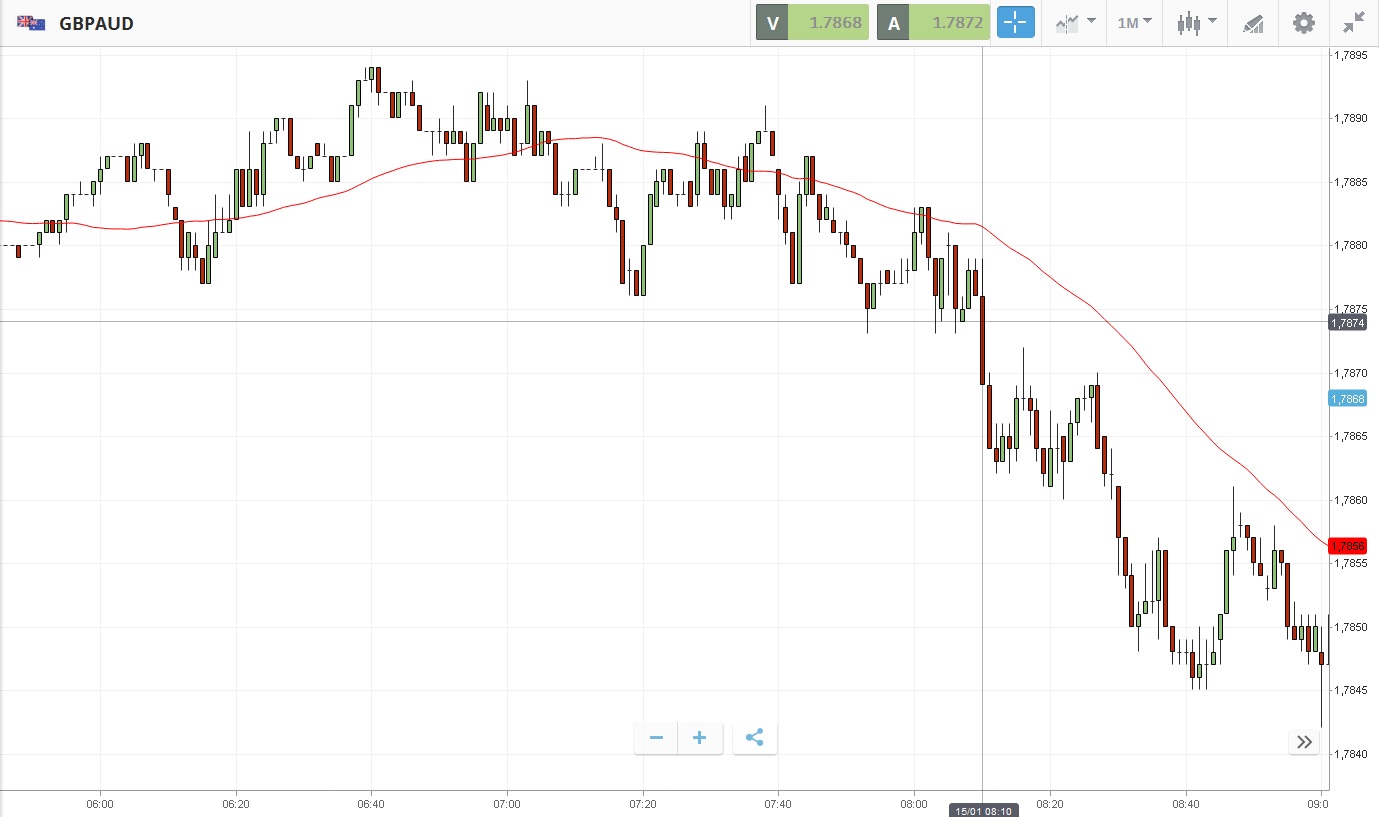Screen dimensions: 1379x817
Task: Click the 15/01 08:10 time marker
Action: tap(983, 810)
